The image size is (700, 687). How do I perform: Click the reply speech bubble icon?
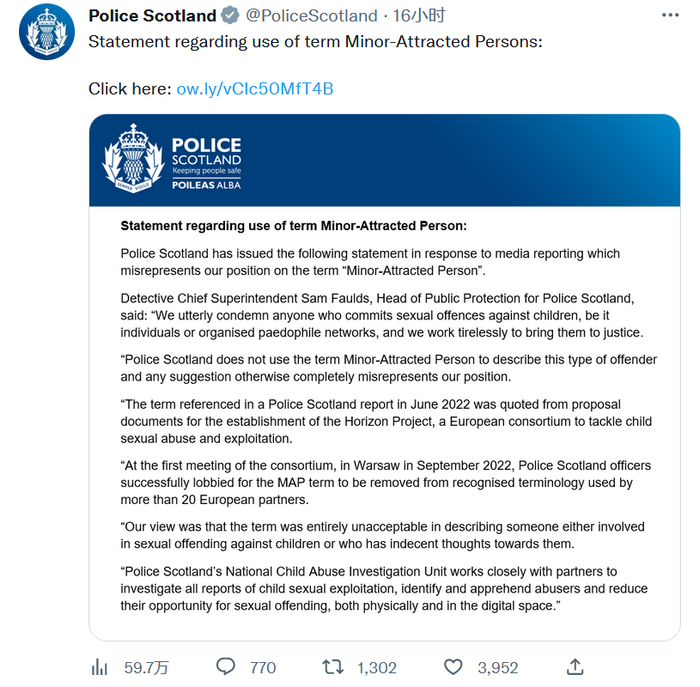pos(226,666)
